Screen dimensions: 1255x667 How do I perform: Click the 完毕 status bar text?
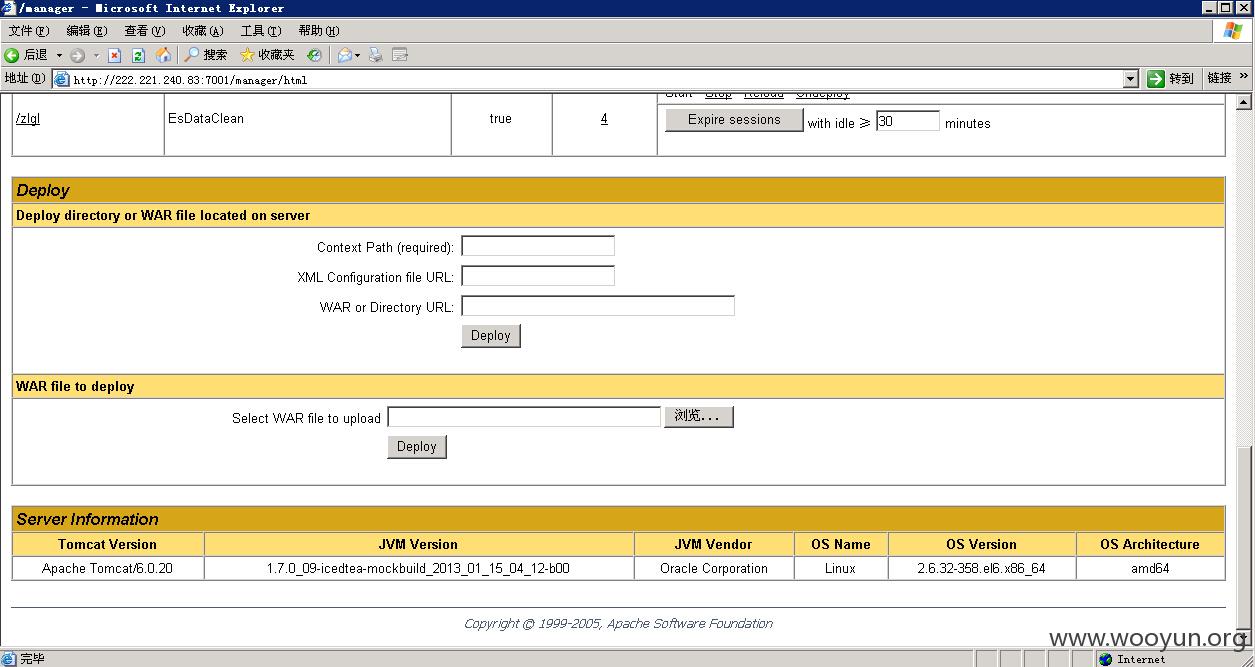(32, 659)
